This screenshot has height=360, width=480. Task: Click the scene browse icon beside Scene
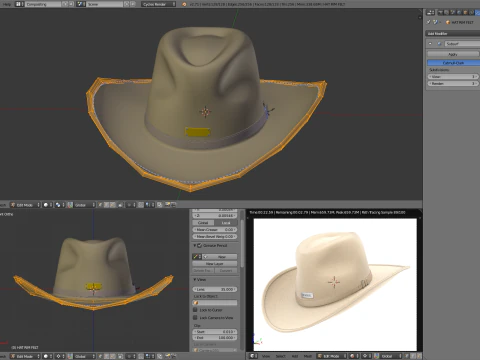tap(81, 4)
